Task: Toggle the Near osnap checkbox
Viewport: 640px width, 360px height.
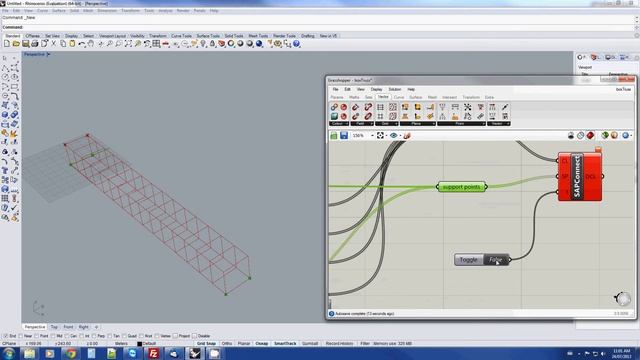Action: pos(21,336)
